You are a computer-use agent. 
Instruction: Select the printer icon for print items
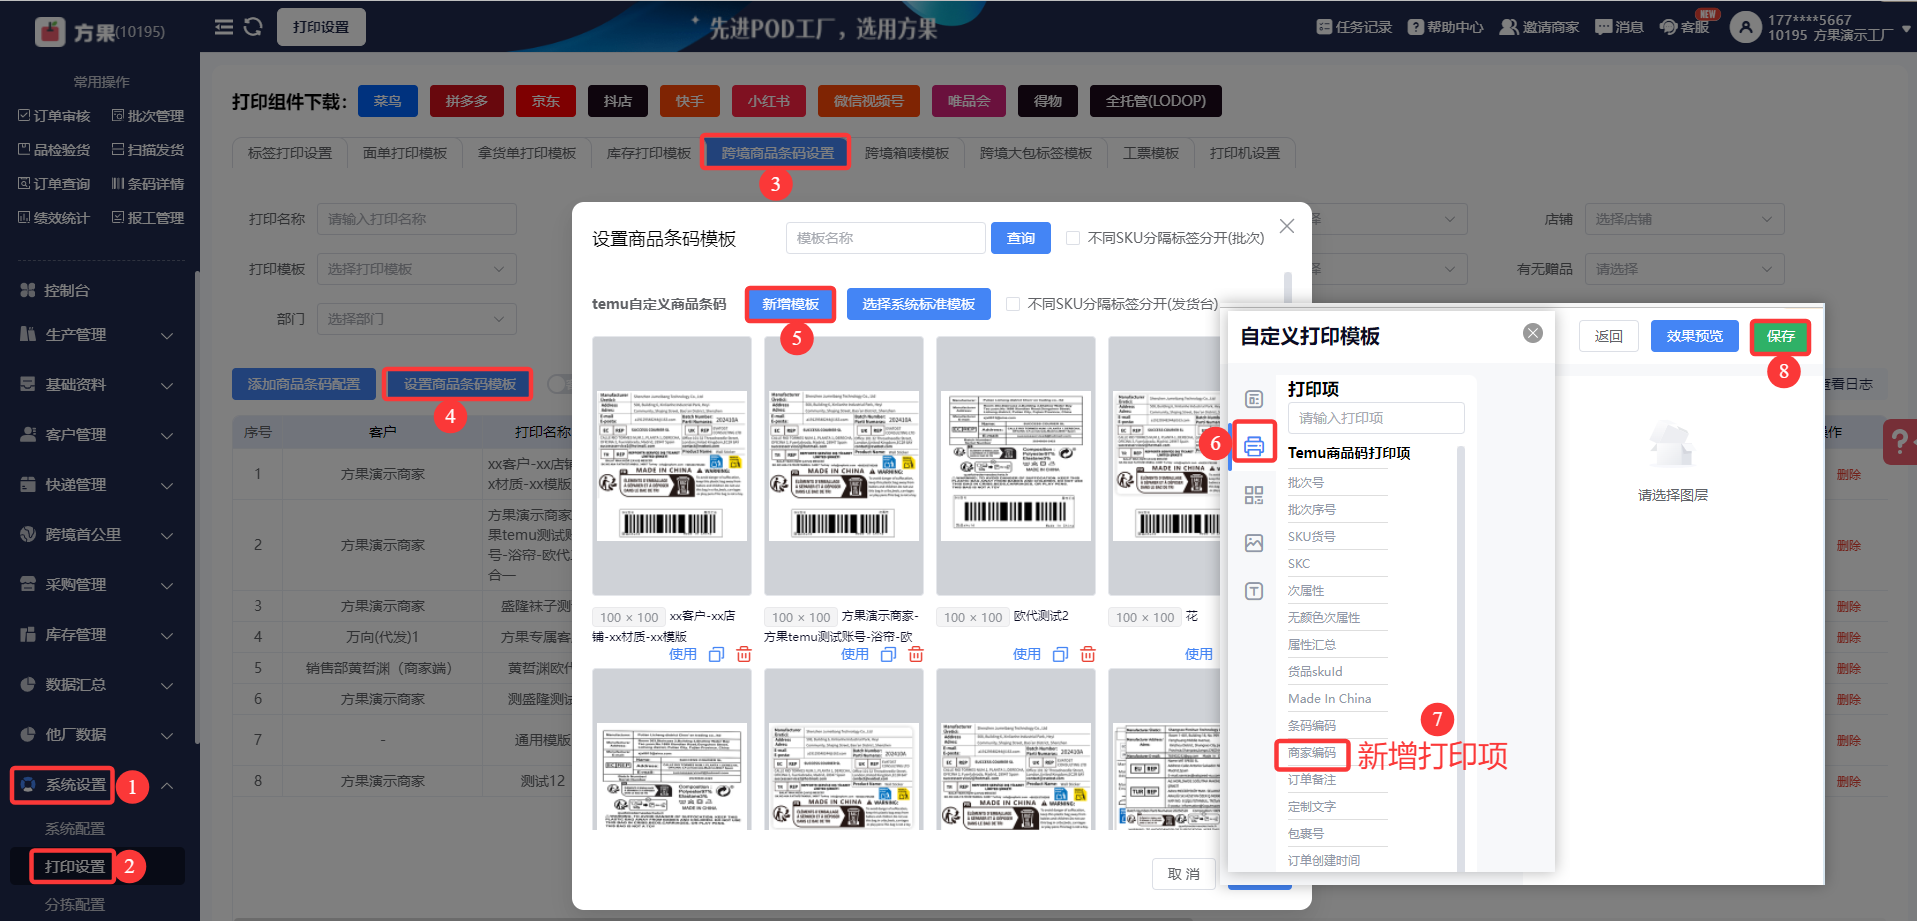[x=1254, y=444]
